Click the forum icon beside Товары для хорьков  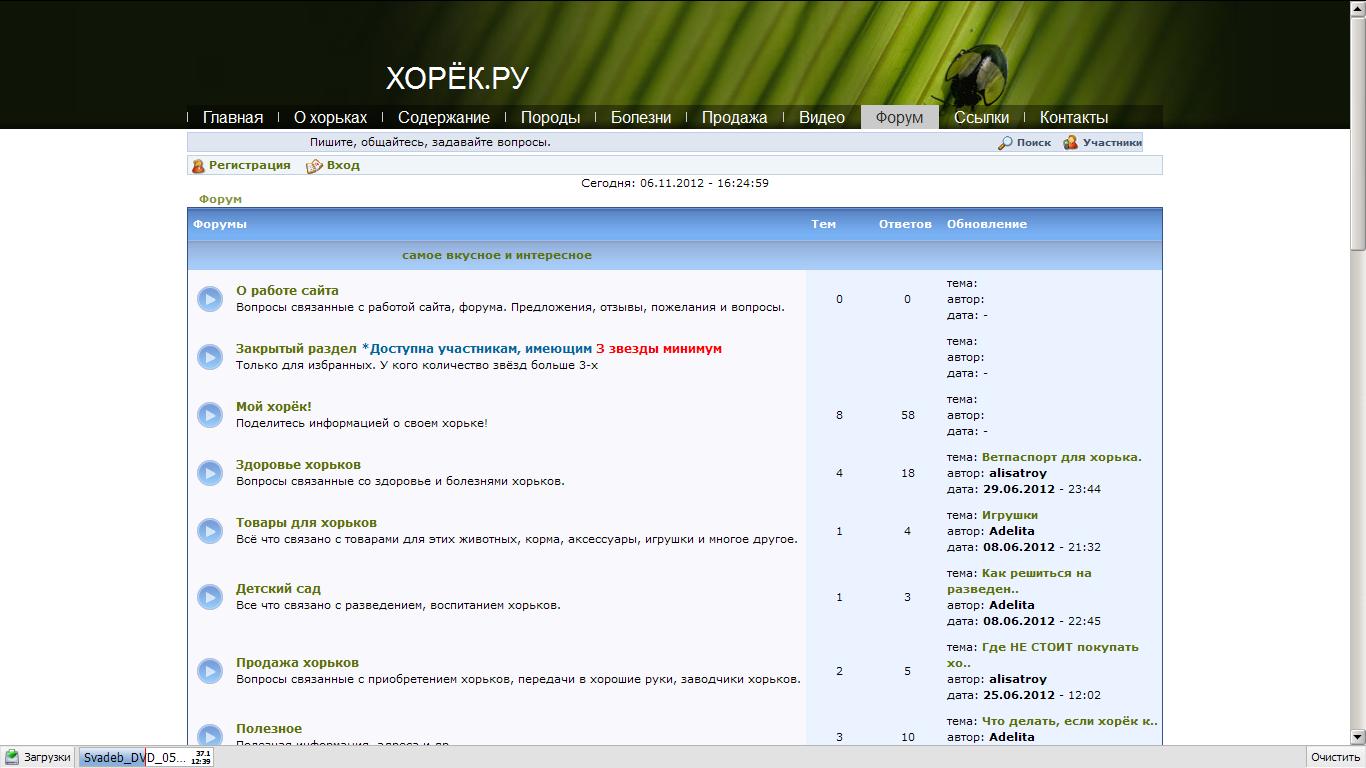209,531
